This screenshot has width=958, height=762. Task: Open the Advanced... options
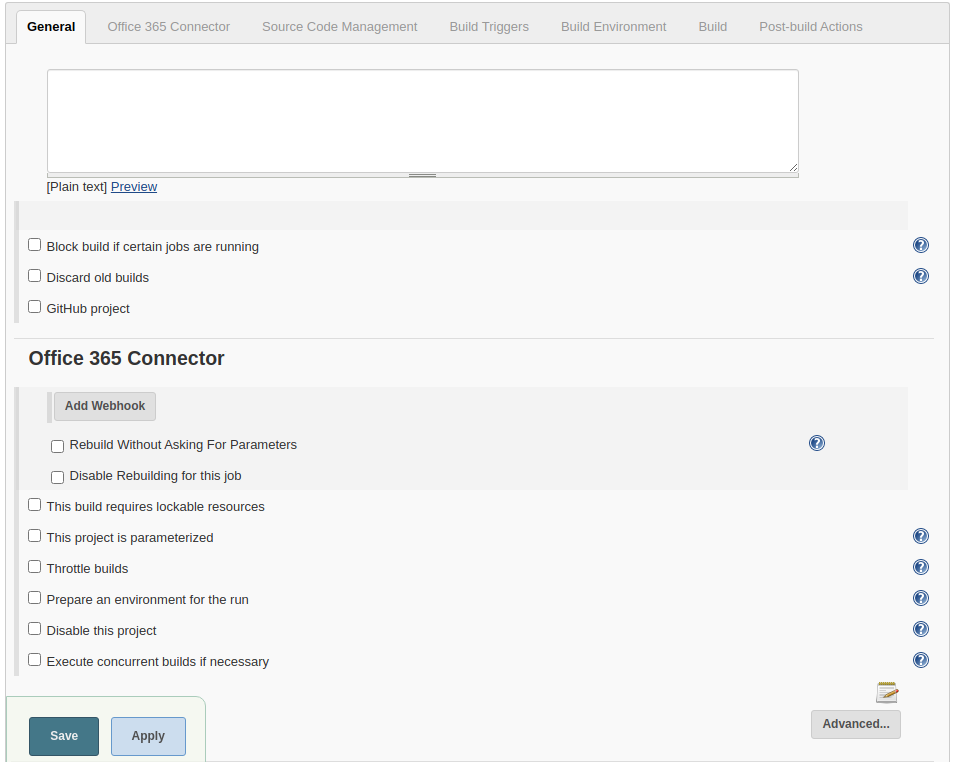point(855,724)
